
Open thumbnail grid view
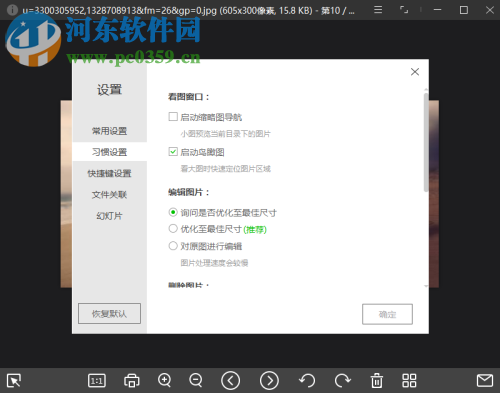(x=409, y=380)
